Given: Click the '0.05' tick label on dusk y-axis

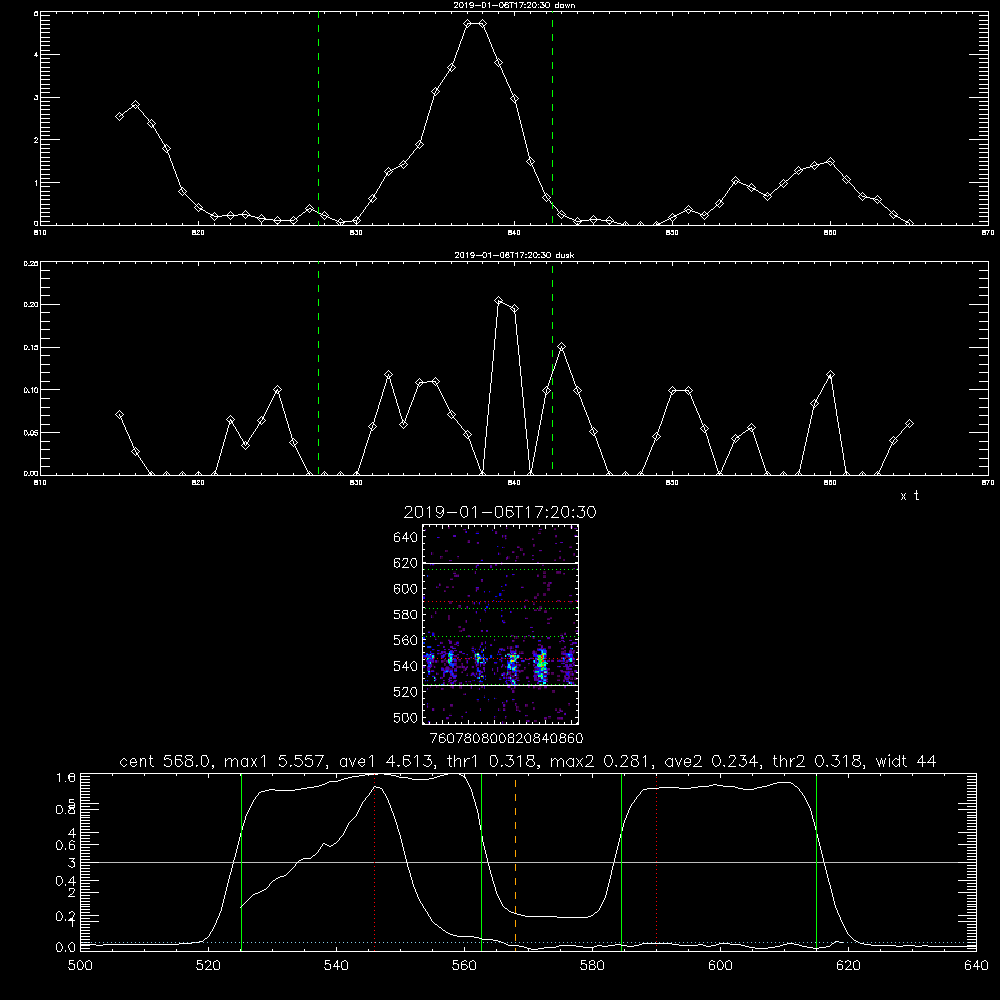Looking at the screenshot, I should pos(31,432).
